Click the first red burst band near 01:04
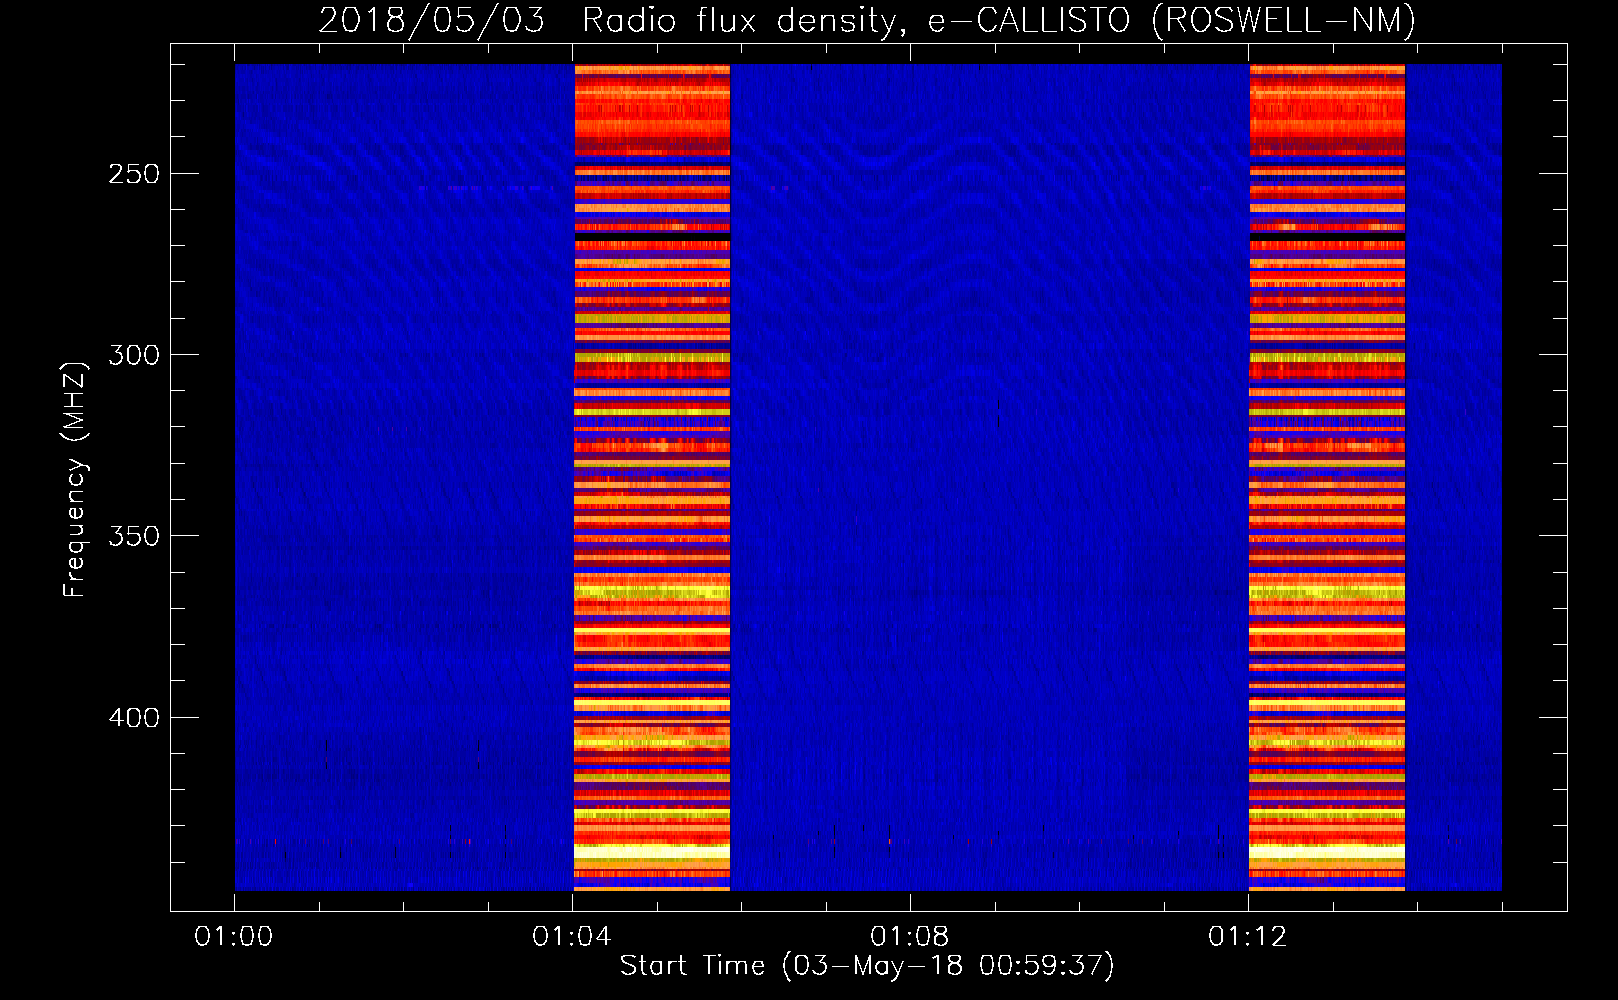The width and height of the screenshot is (1618, 1000). tap(652, 477)
